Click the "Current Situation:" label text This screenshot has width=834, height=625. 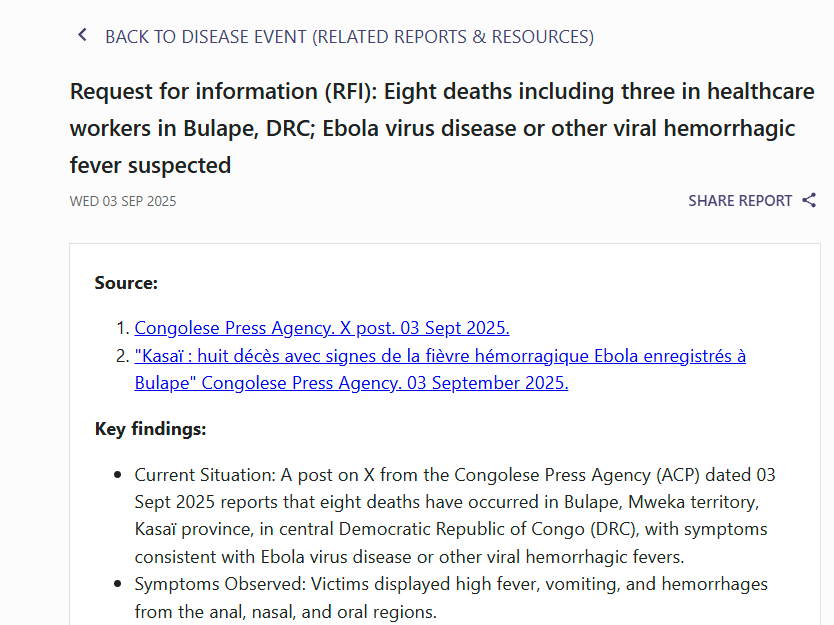[x=205, y=474]
